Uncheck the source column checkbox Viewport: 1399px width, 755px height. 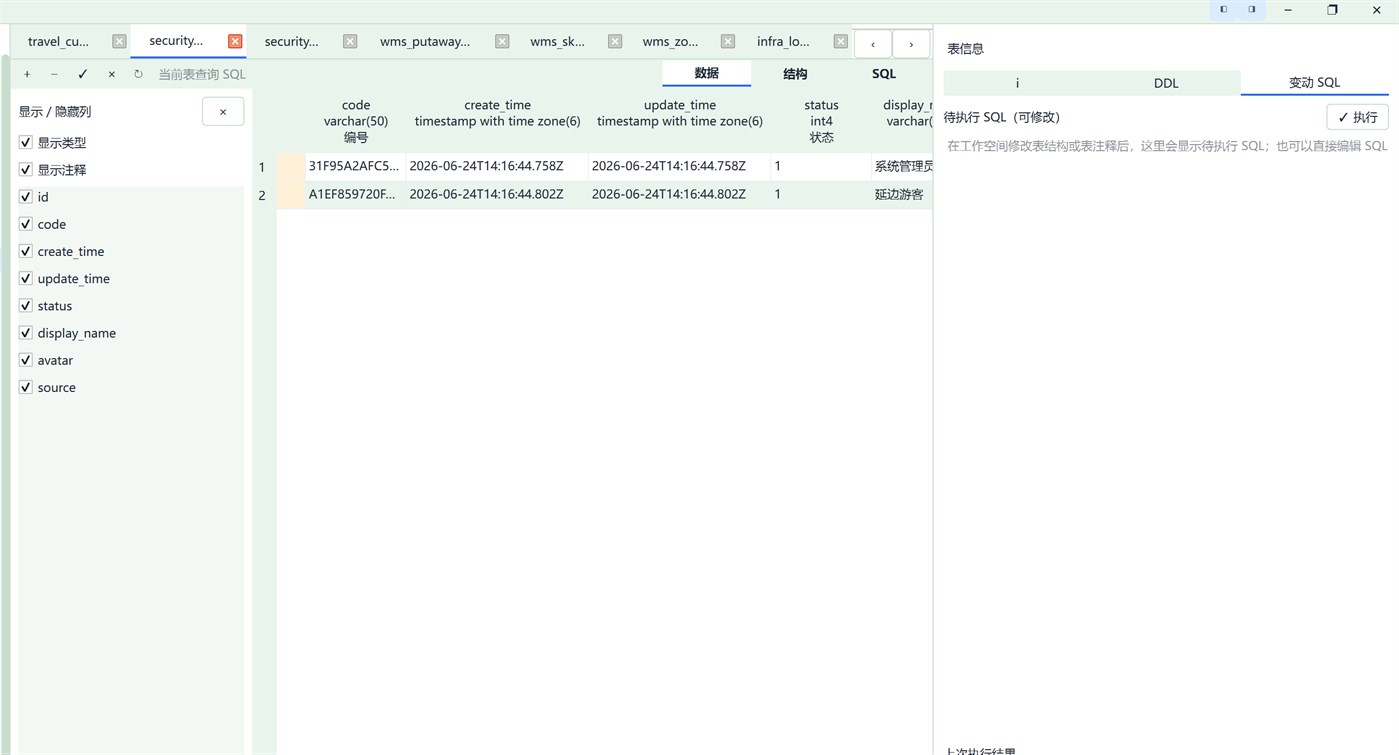pos(26,387)
